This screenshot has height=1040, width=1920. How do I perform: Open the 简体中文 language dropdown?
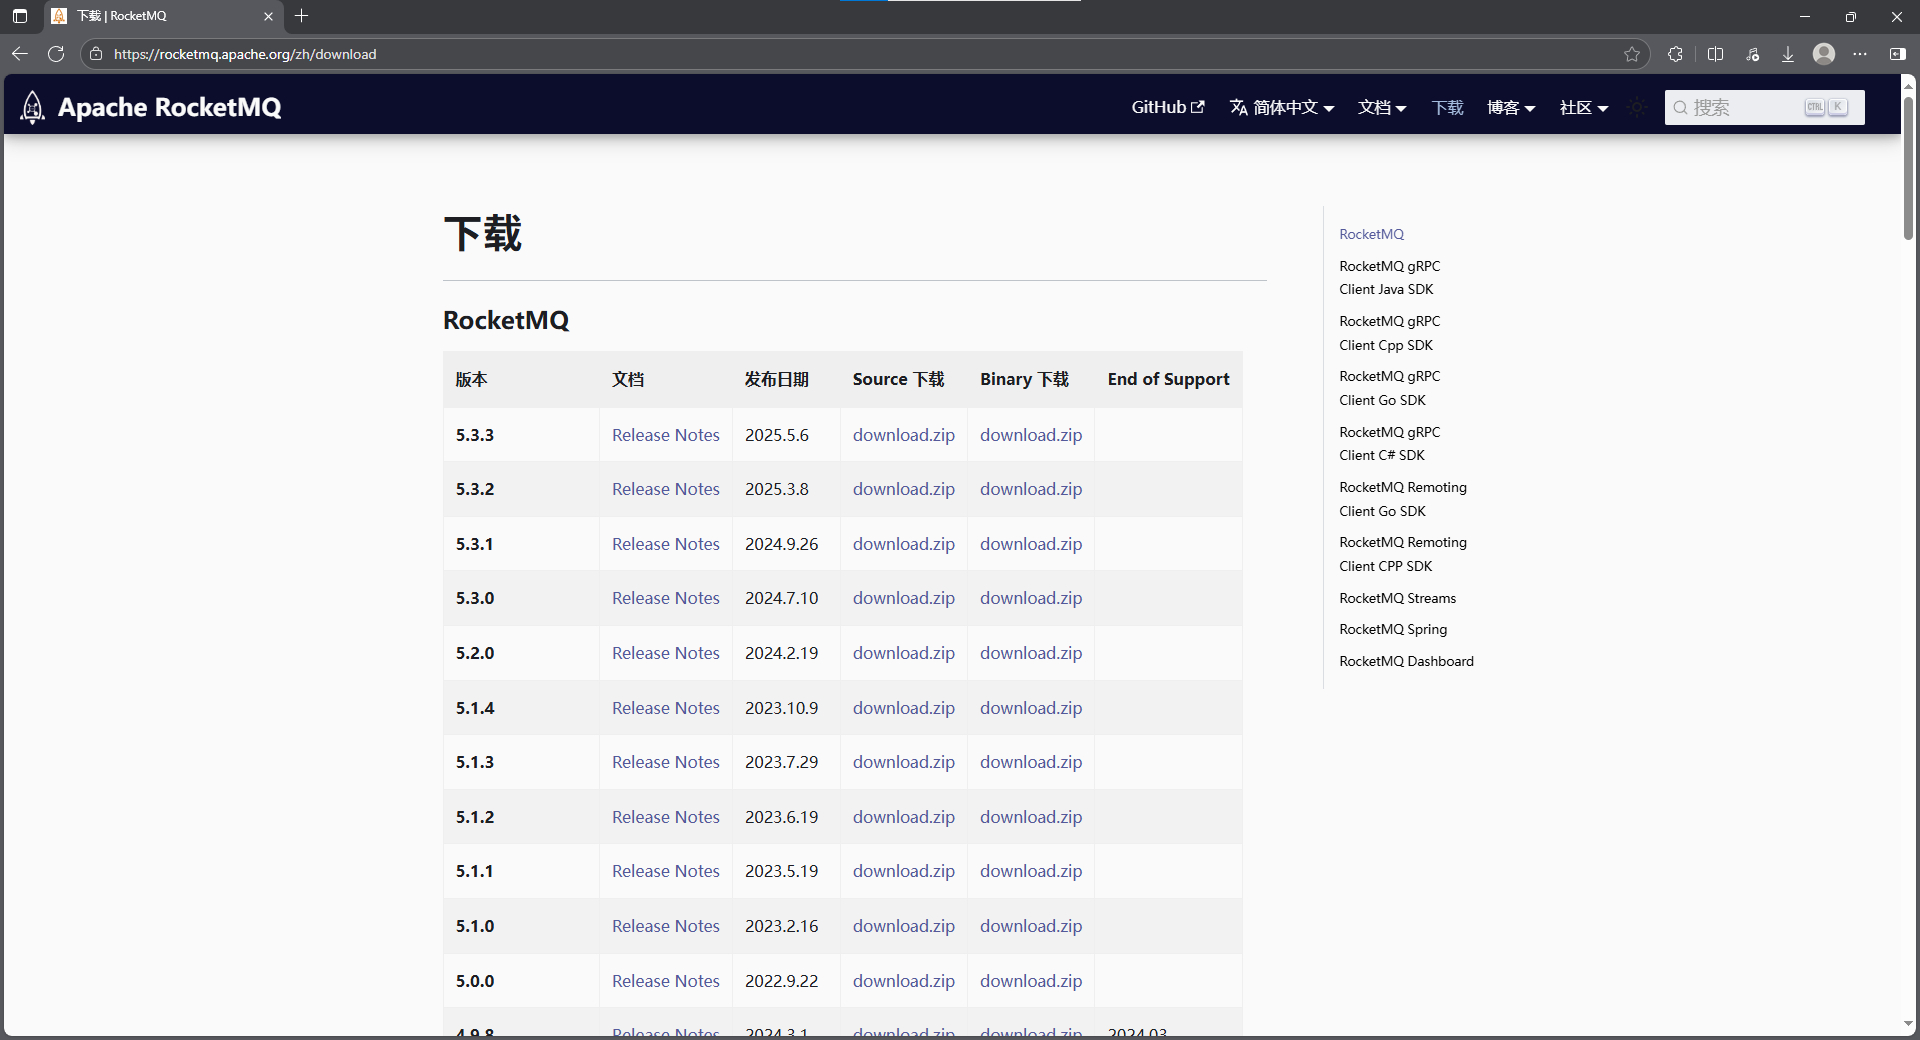click(1282, 107)
